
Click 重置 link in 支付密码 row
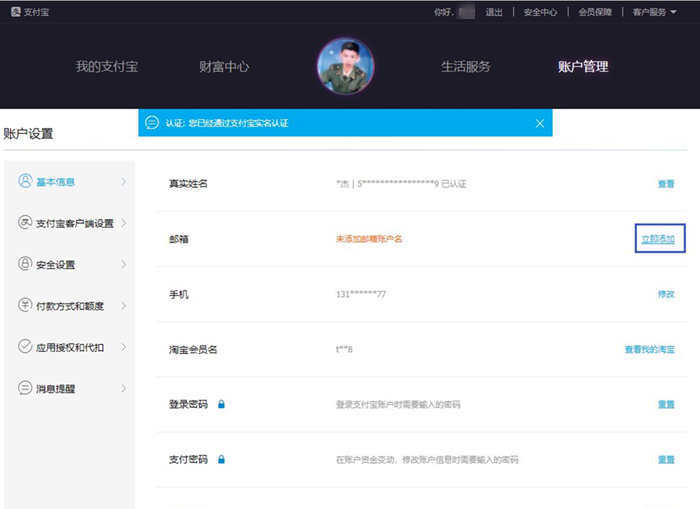(666, 459)
